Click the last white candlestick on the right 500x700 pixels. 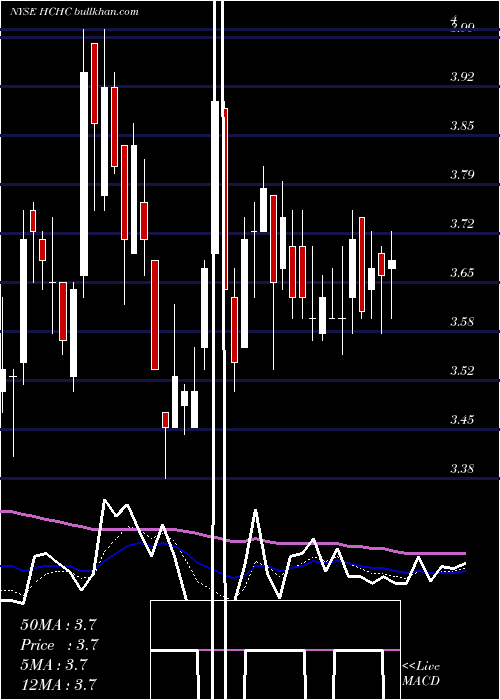click(392, 264)
